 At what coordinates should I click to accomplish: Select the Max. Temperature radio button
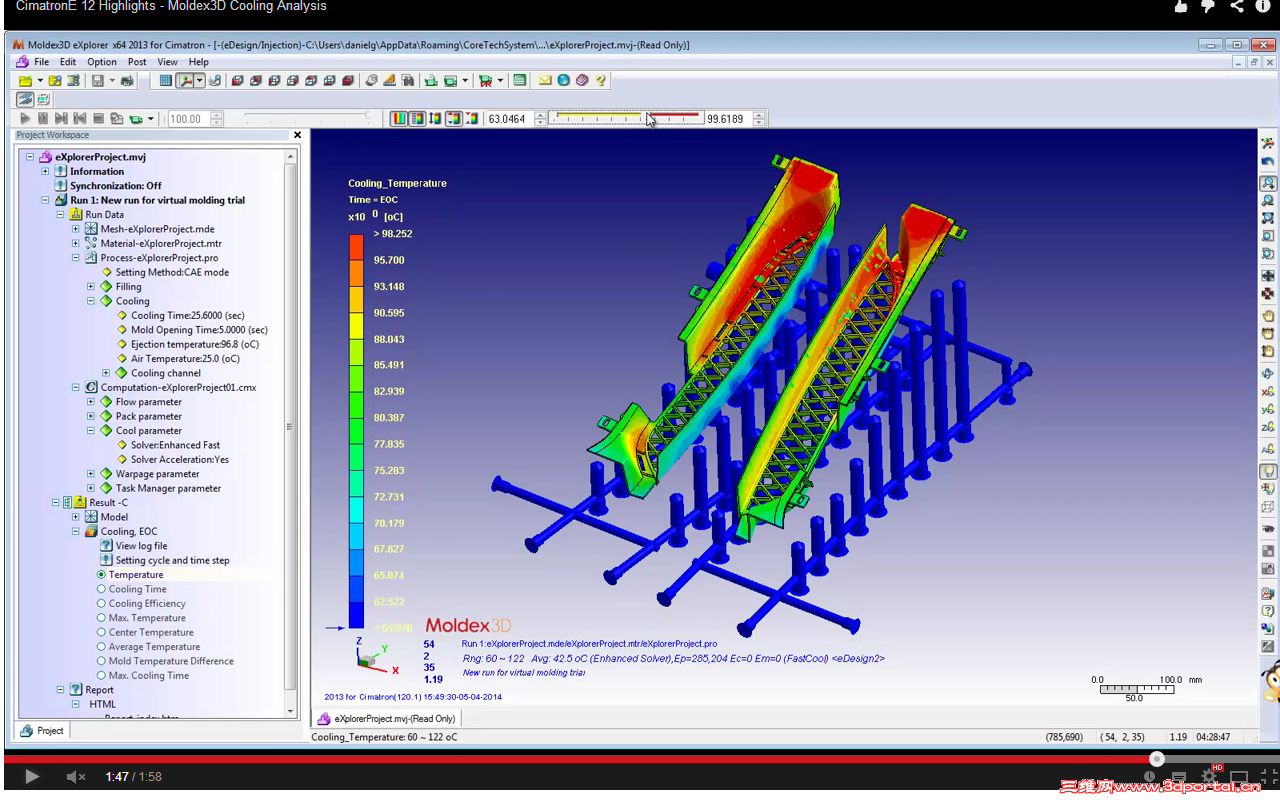(x=101, y=618)
